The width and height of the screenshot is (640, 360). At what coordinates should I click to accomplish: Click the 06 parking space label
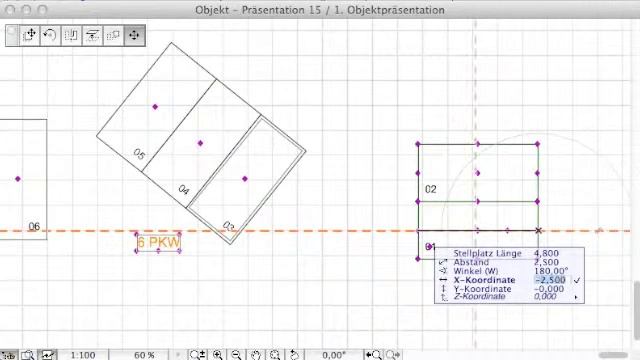34,227
